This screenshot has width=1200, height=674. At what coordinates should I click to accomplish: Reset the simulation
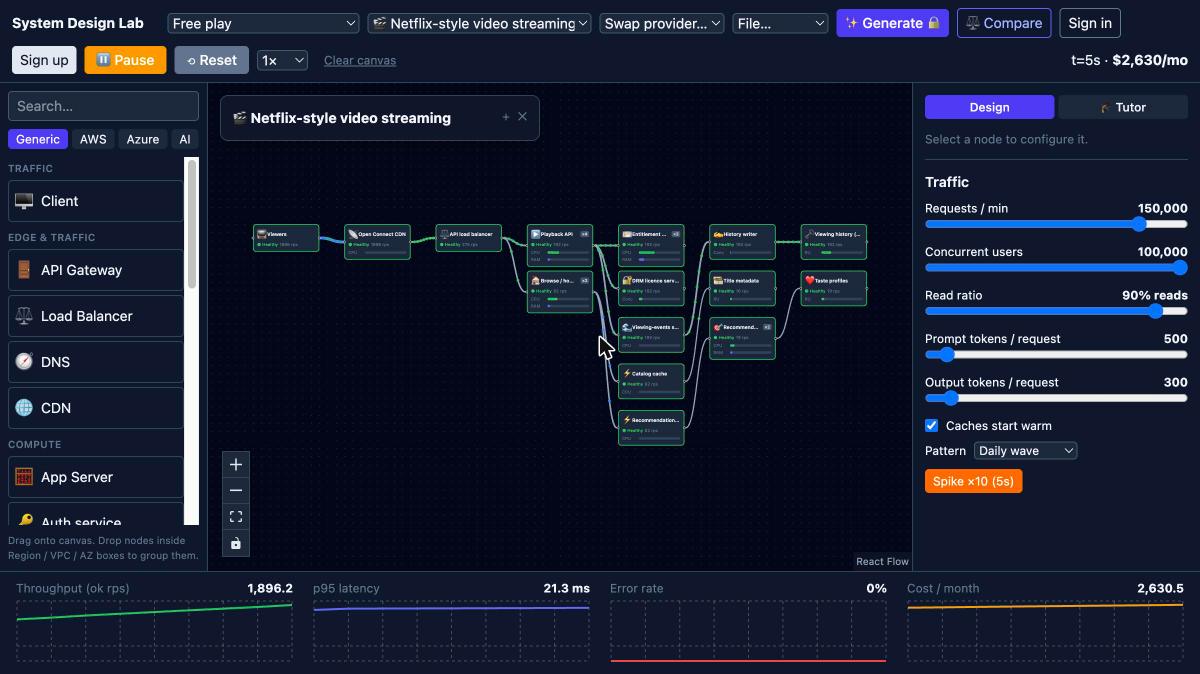(x=211, y=60)
